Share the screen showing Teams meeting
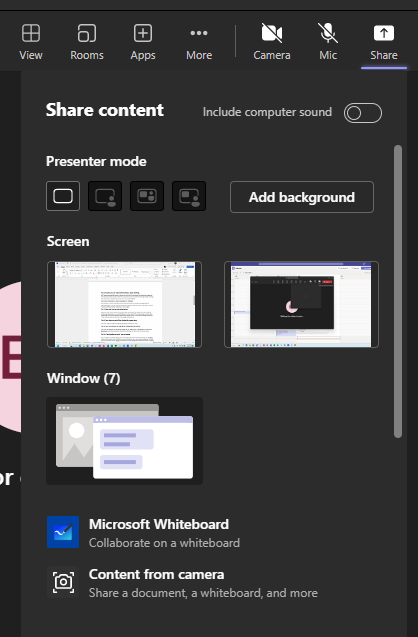418x637 pixels. click(301, 305)
